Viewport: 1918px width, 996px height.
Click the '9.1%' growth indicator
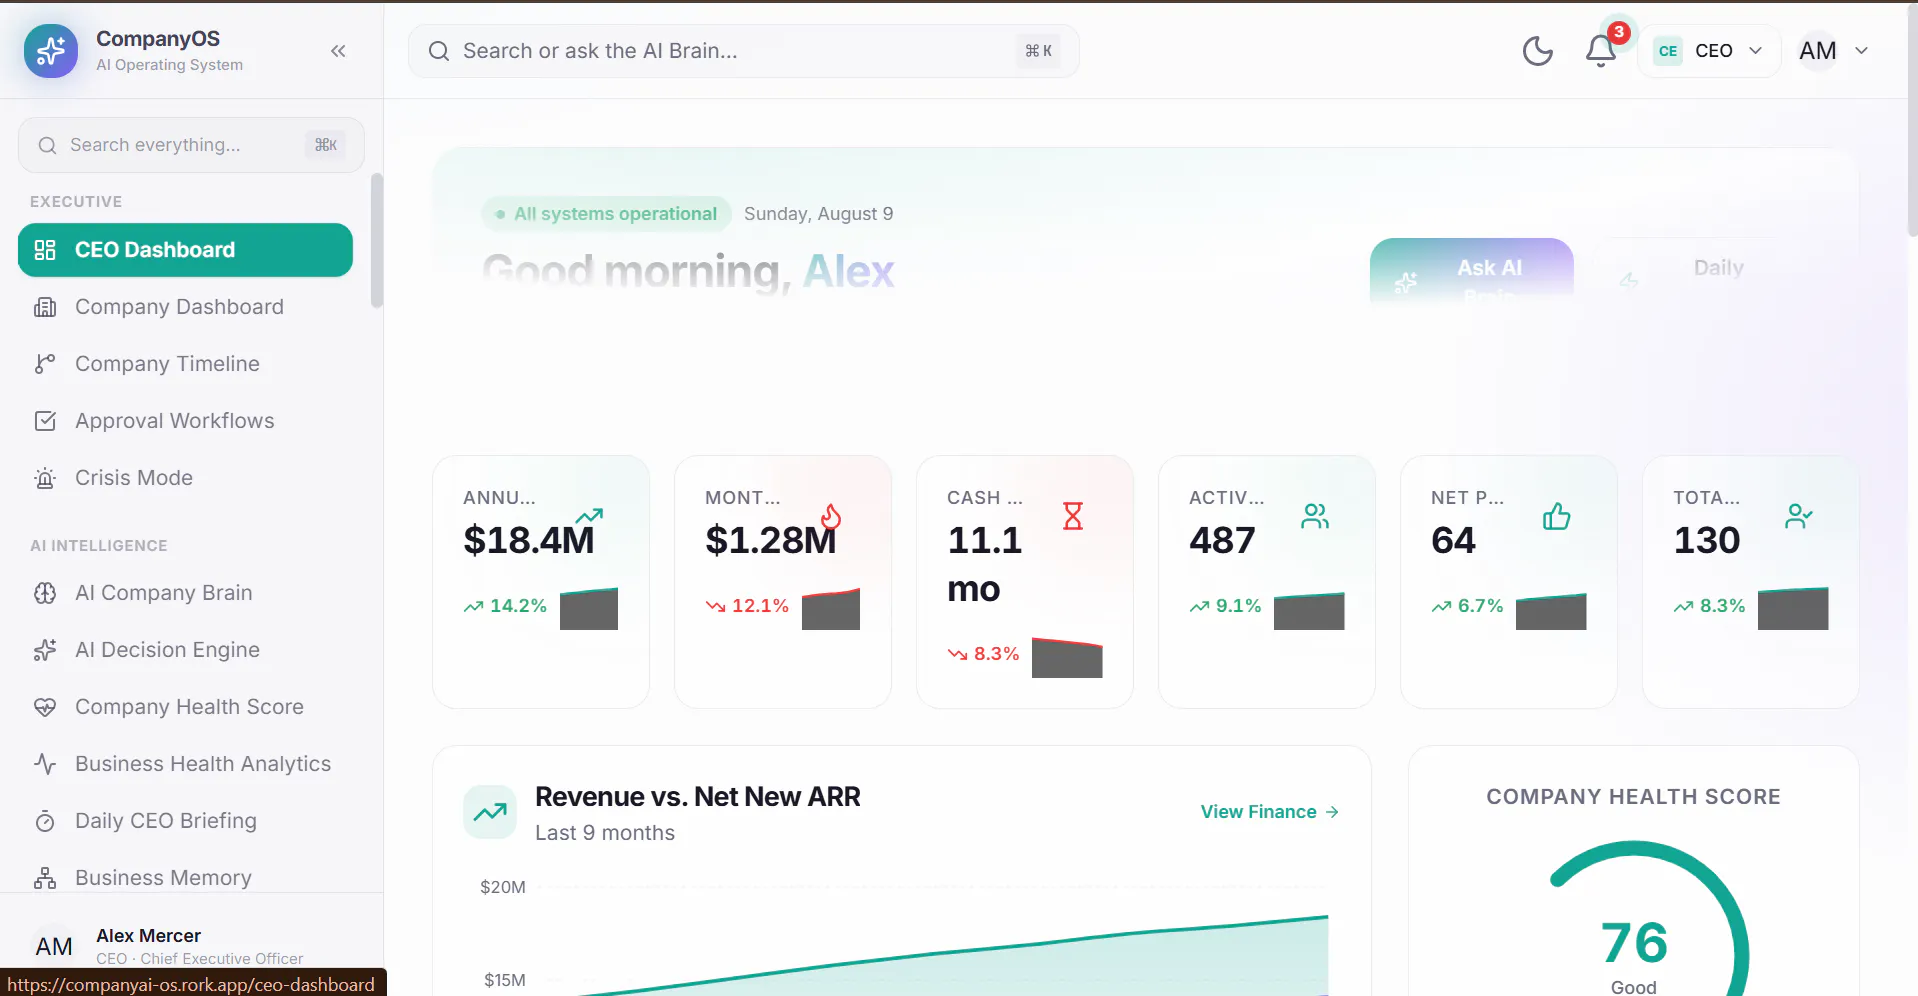click(x=1226, y=606)
